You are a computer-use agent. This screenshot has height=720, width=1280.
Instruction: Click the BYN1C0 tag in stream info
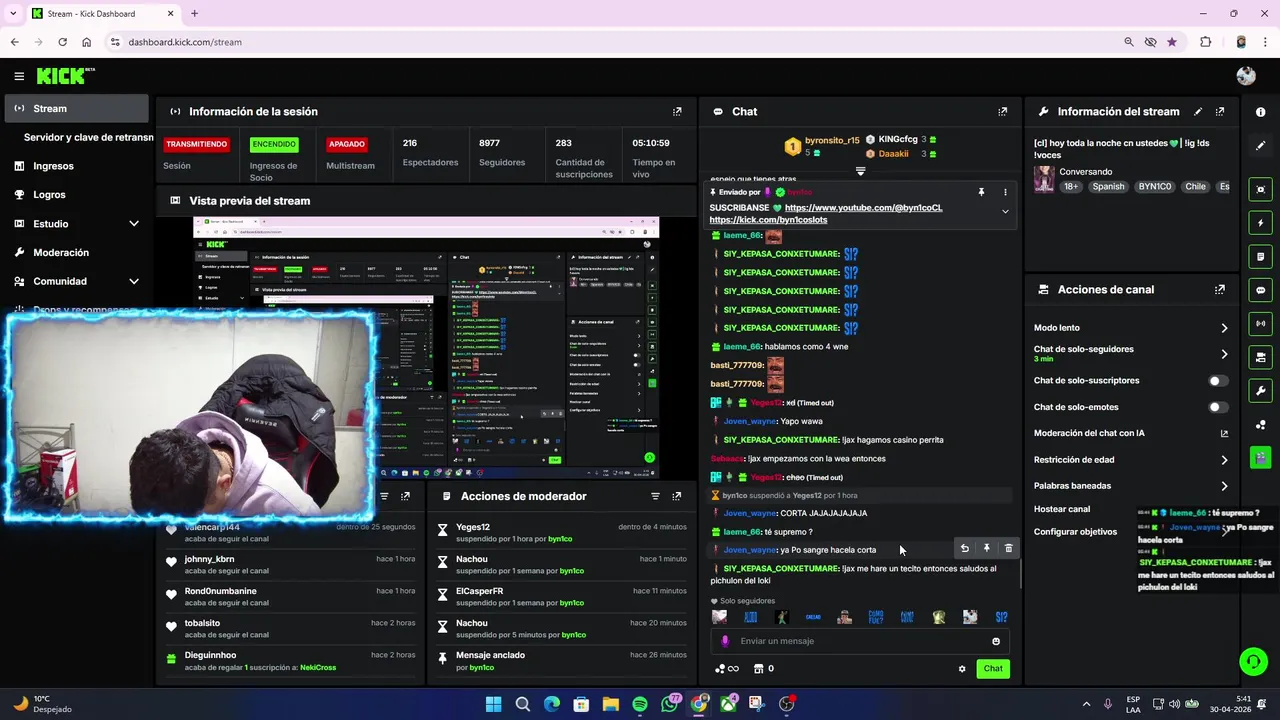pyautogui.click(x=1155, y=187)
